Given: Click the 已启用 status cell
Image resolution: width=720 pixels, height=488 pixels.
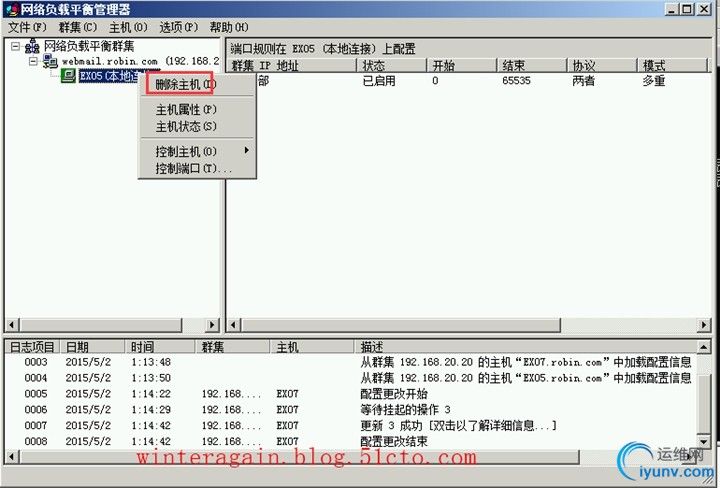Looking at the screenshot, I should point(379,81).
